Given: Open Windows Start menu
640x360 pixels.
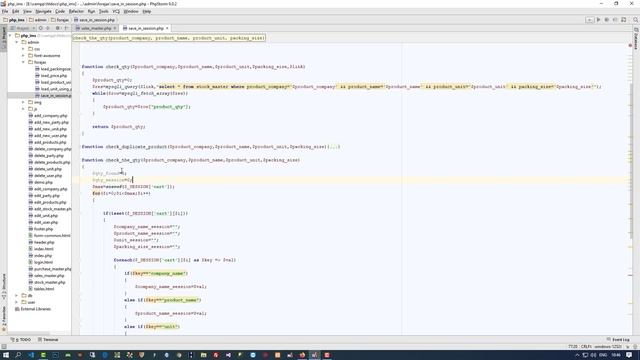Looking at the screenshot, I should tap(6, 355).
